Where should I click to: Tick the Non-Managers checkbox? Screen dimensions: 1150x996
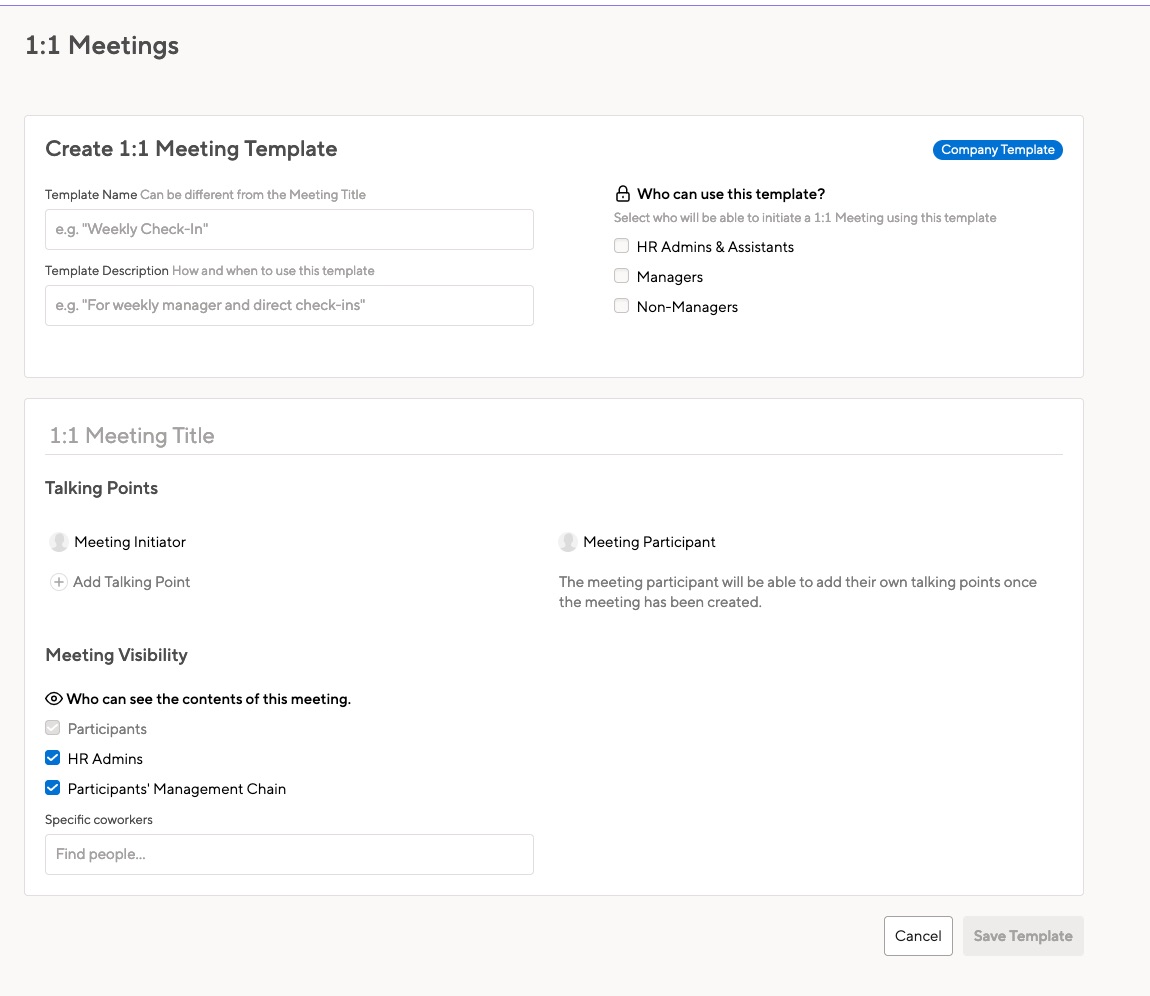coord(621,306)
